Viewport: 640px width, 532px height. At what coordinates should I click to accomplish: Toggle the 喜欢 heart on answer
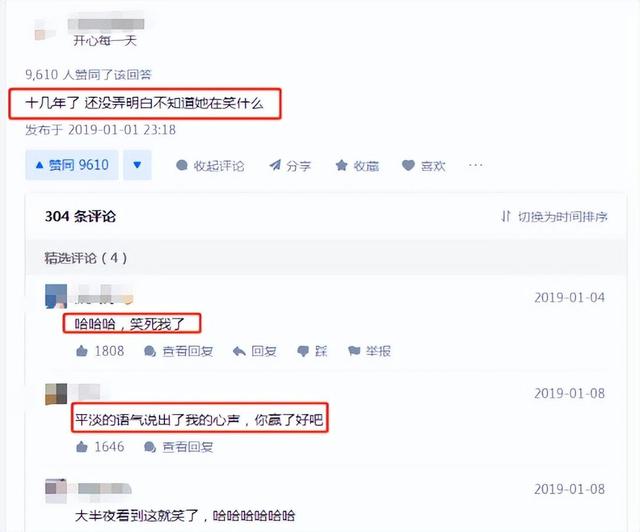click(x=423, y=166)
